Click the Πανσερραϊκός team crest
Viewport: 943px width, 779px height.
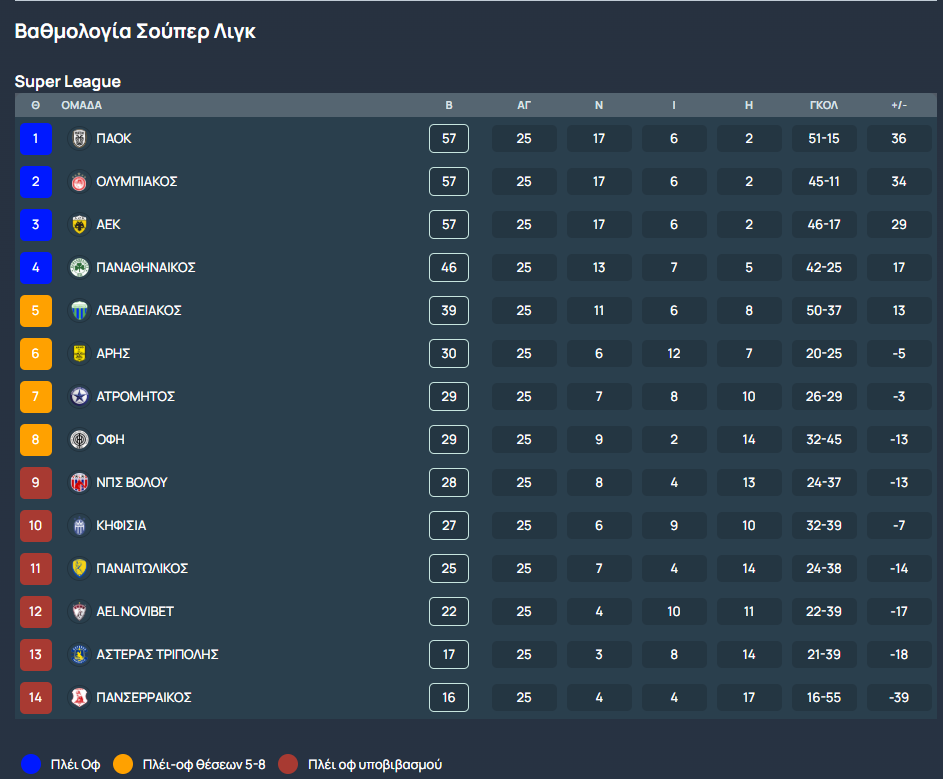click(x=79, y=698)
